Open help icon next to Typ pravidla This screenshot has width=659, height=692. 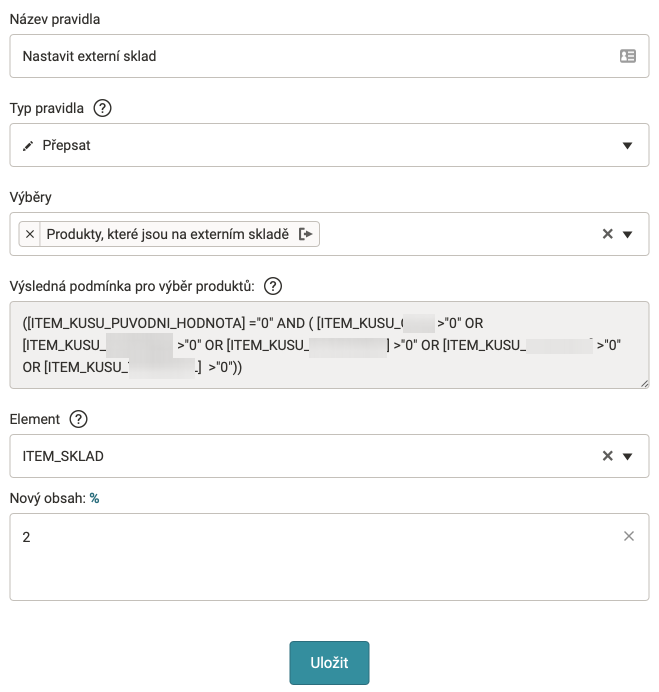(x=101, y=108)
